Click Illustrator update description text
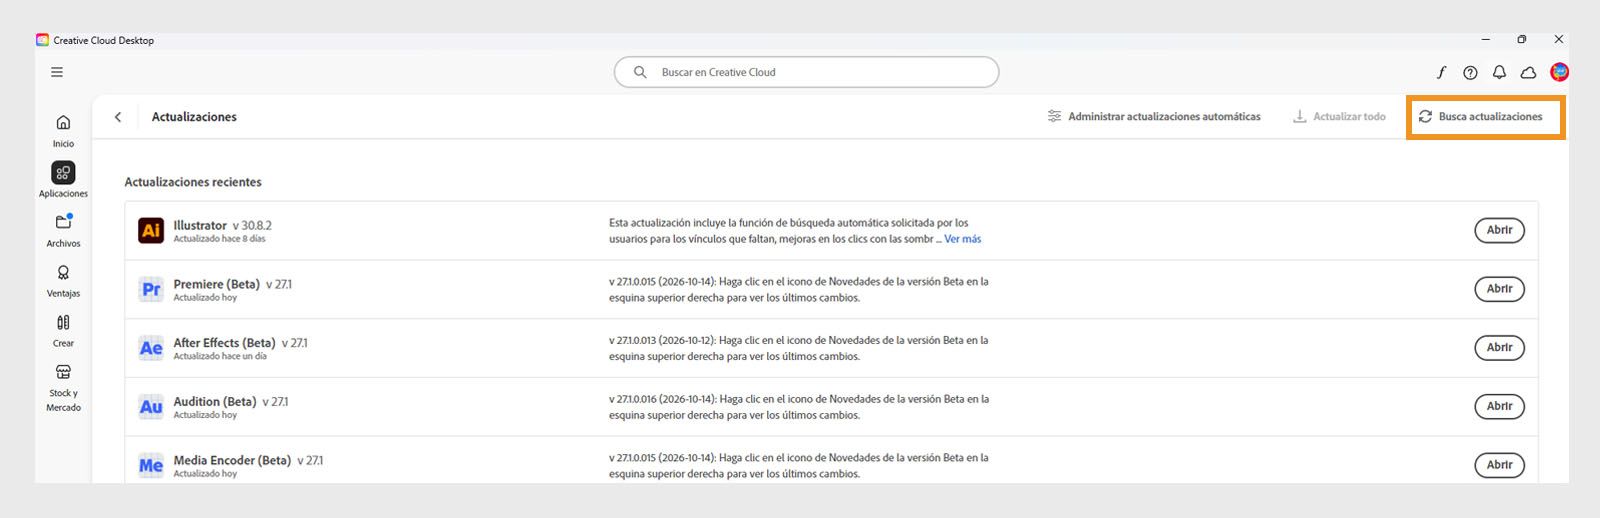The image size is (1600, 518). 795,231
